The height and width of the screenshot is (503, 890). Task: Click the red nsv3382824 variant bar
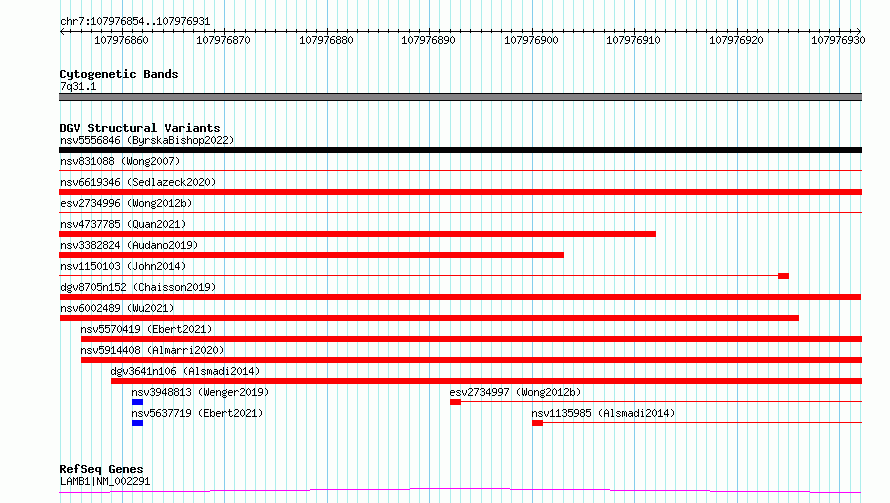tap(311, 255)
